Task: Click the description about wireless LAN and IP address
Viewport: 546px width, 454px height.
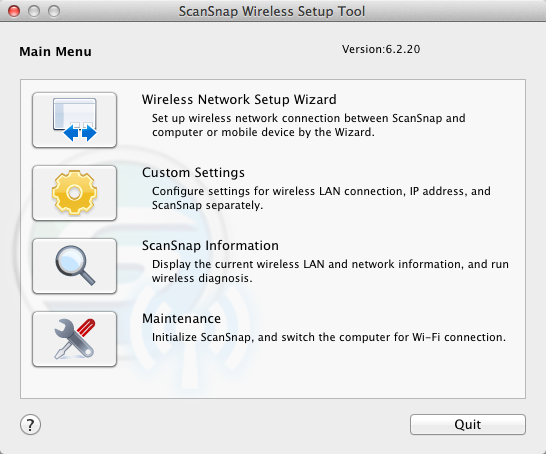Action: pos(321,198)
